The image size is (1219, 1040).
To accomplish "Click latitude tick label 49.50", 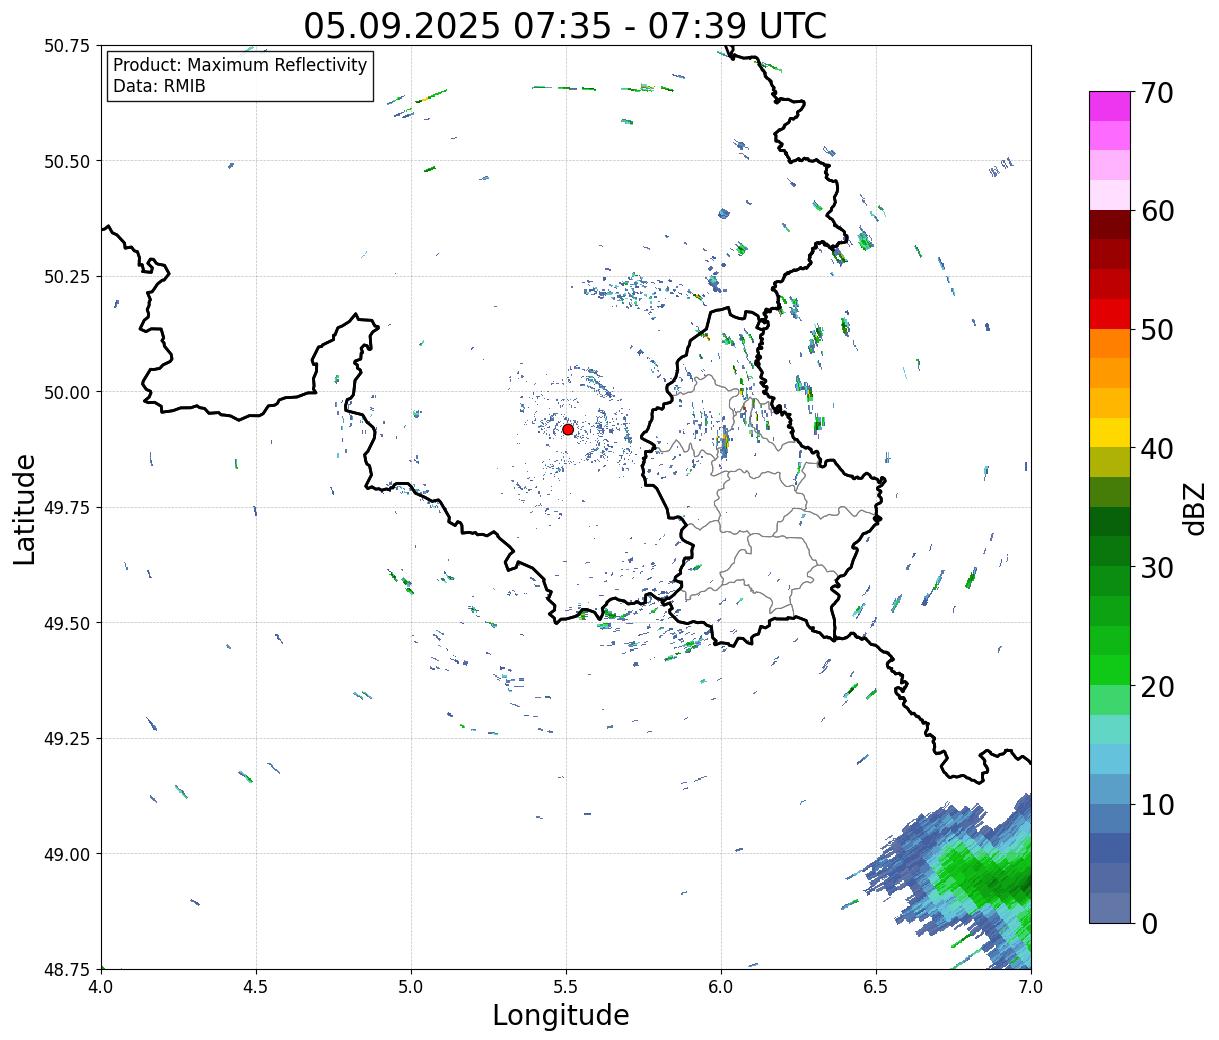I will pyautogui.click(x=67, y=623).
